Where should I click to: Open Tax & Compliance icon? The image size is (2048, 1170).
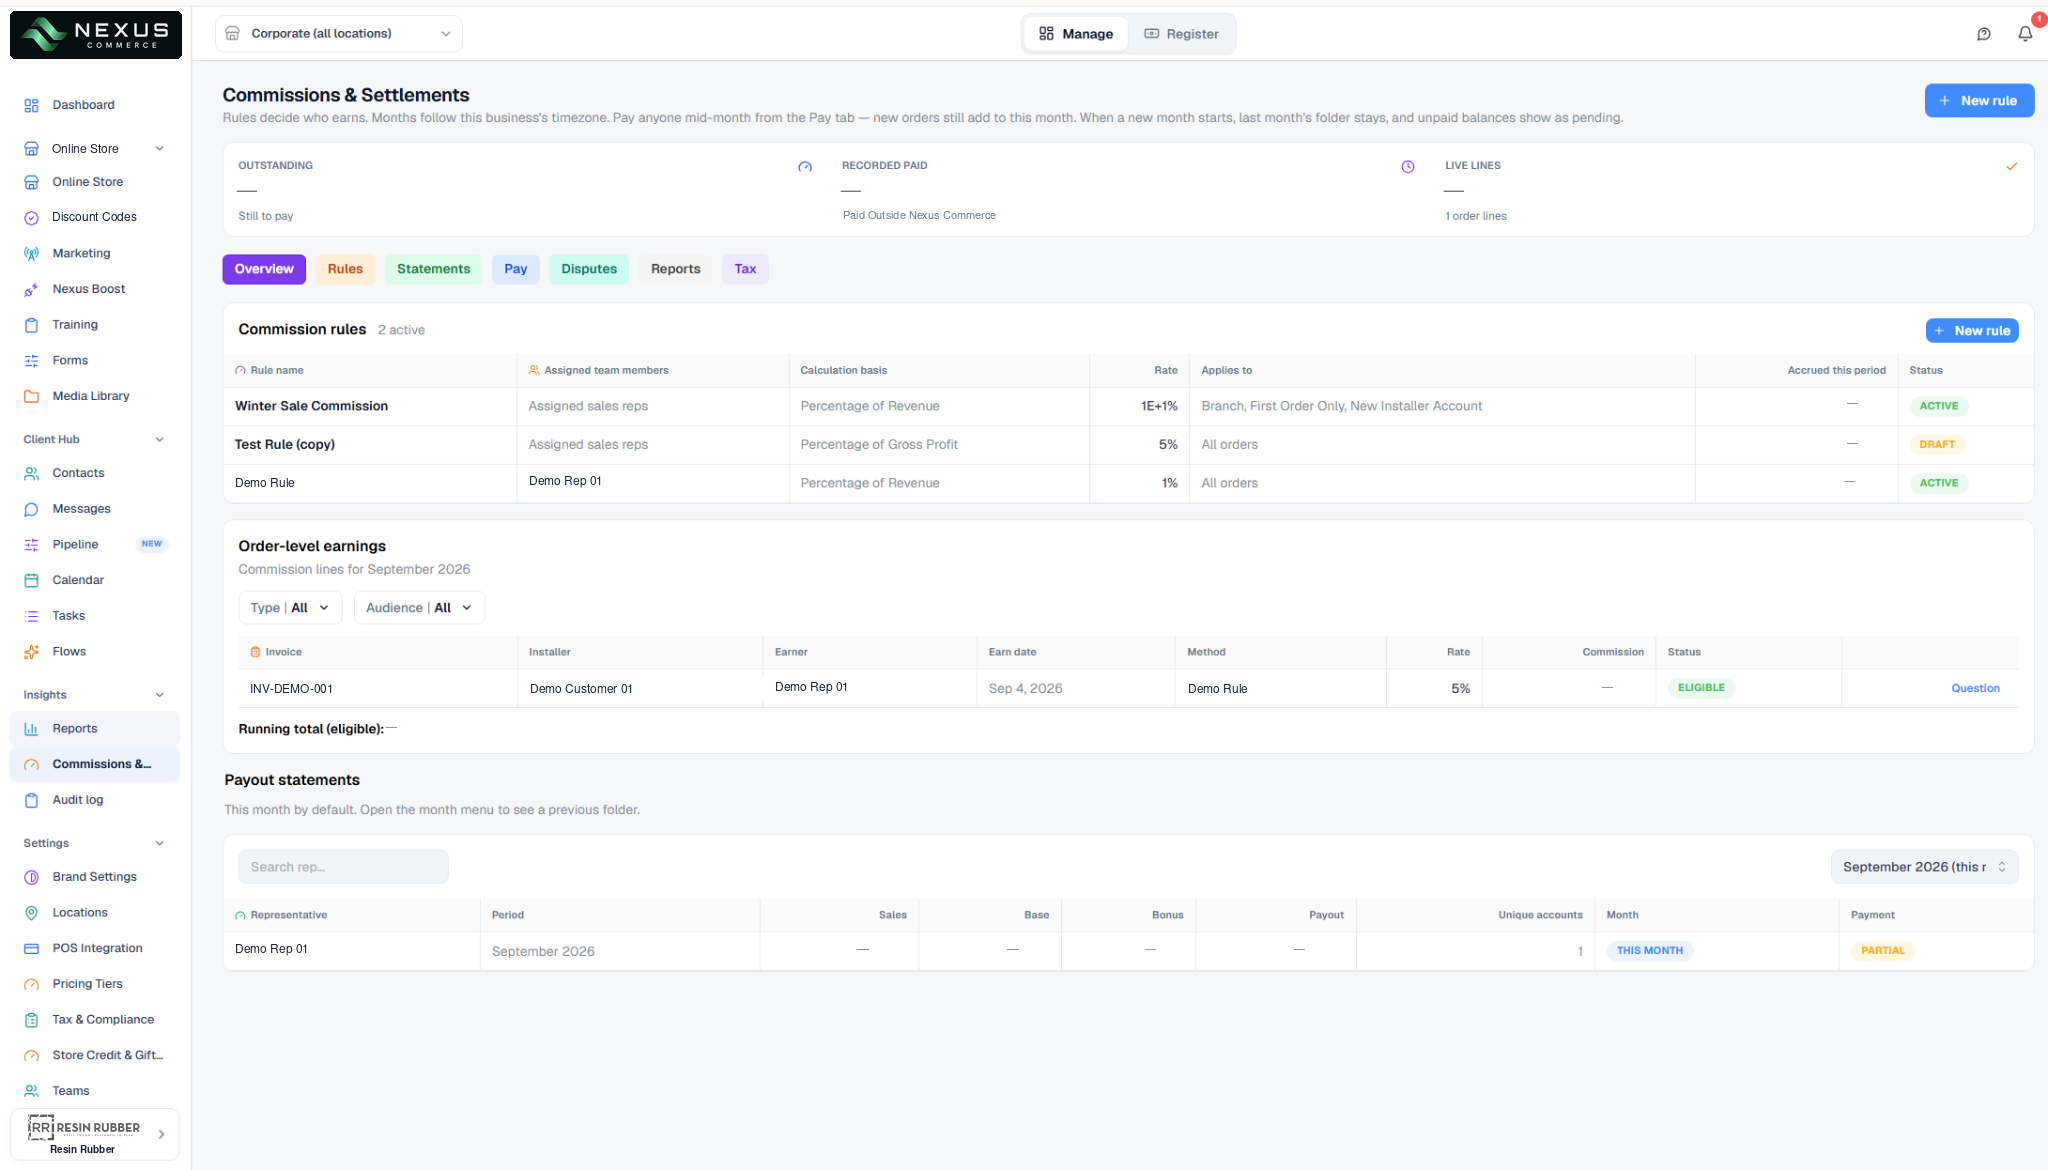click(31, 1020)
